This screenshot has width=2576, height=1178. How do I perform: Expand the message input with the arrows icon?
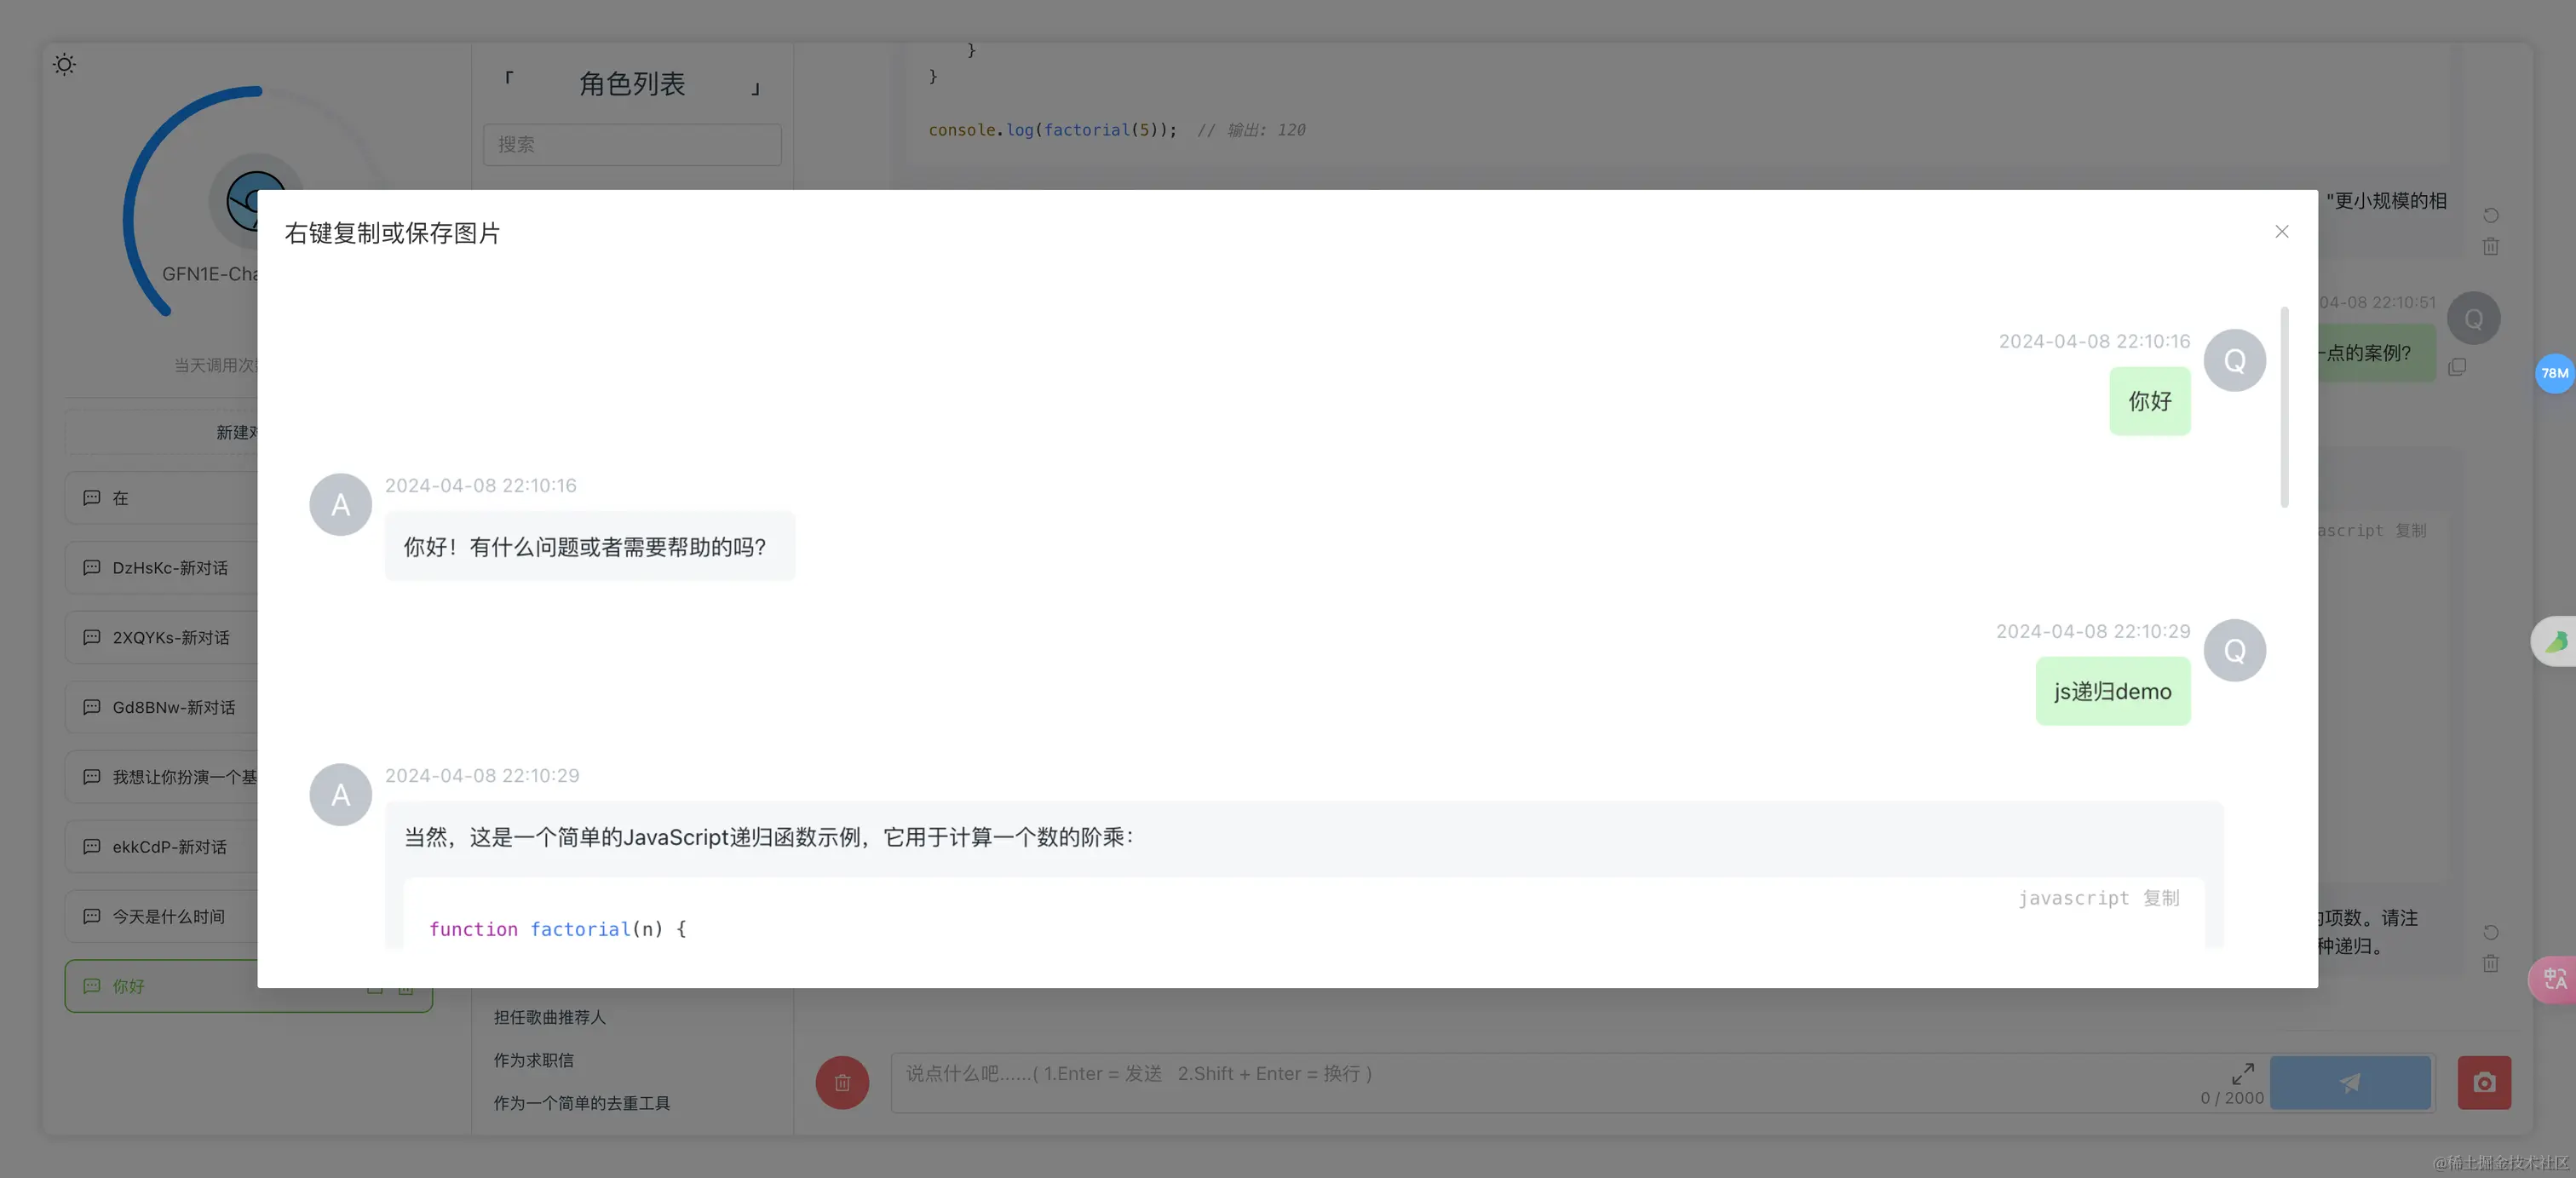click(x=2242, y=1072)
